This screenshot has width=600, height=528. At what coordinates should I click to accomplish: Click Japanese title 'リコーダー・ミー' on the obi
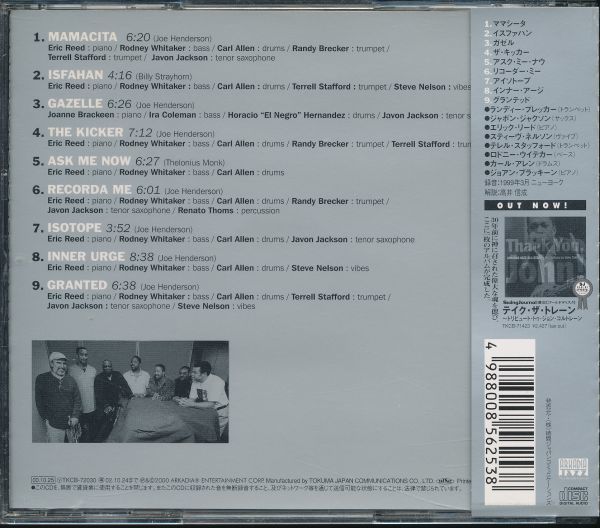(516, 71)
